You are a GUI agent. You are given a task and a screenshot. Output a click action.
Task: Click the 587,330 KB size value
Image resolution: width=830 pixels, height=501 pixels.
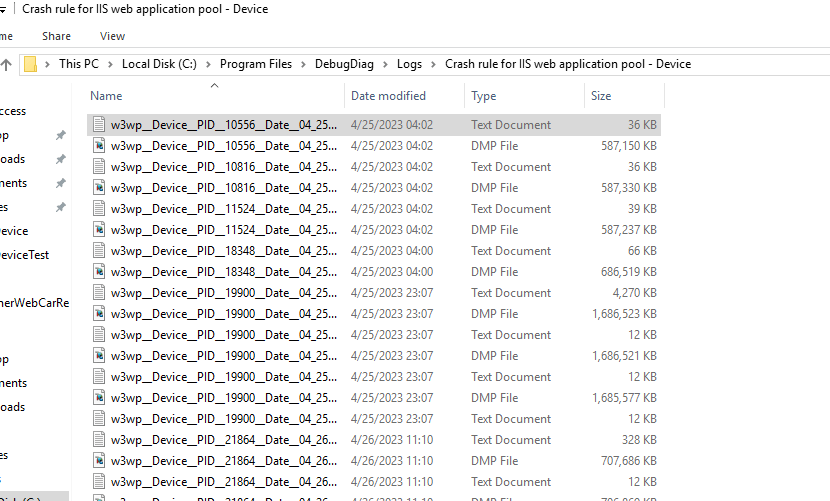coord(628,187)
